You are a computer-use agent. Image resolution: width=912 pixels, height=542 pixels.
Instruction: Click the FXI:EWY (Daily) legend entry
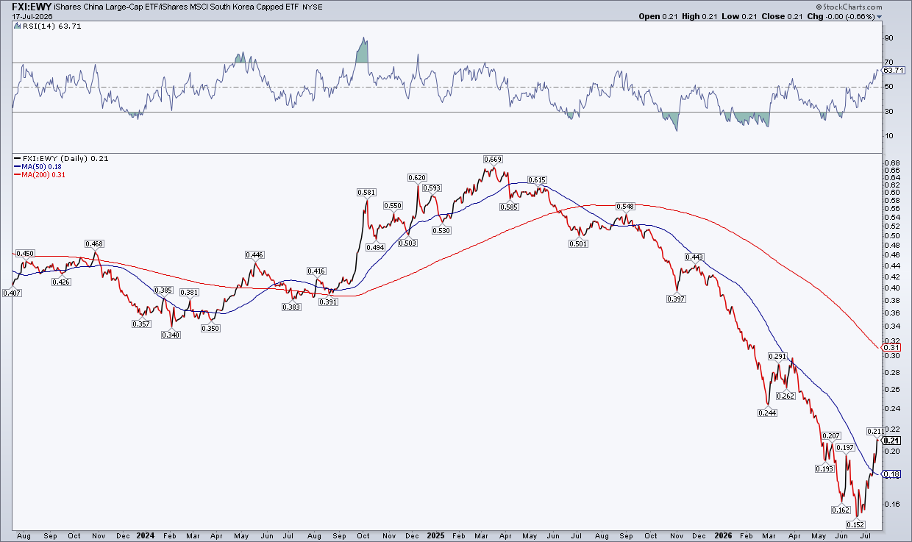click(x=61, y=158)
